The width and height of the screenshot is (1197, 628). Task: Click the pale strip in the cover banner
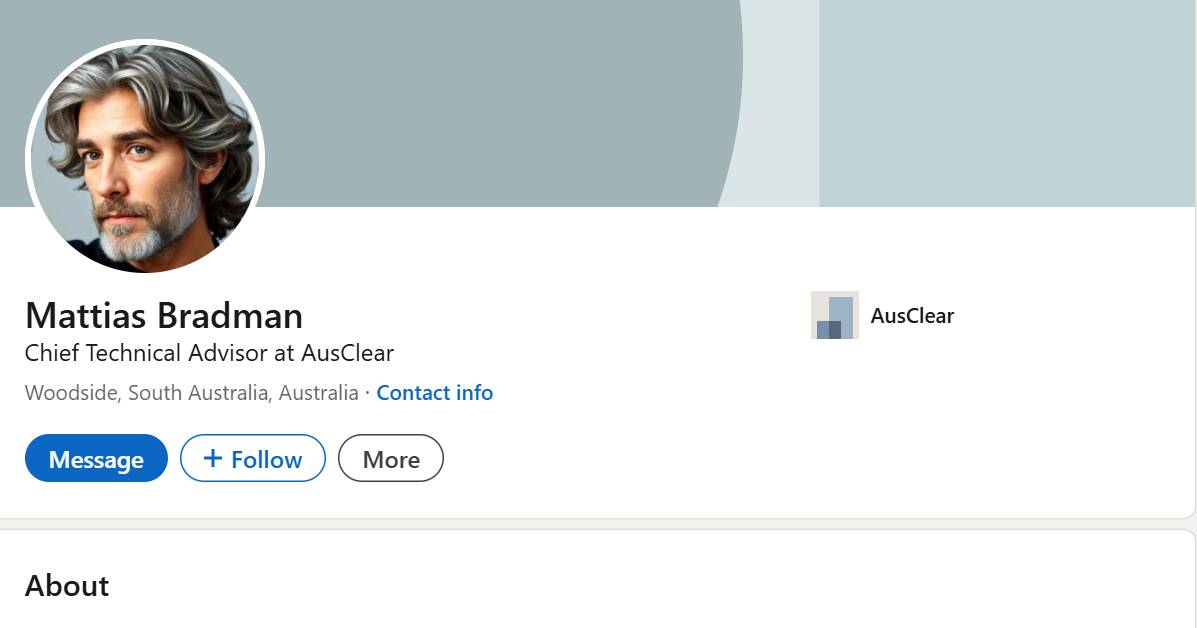pos(780,100)
